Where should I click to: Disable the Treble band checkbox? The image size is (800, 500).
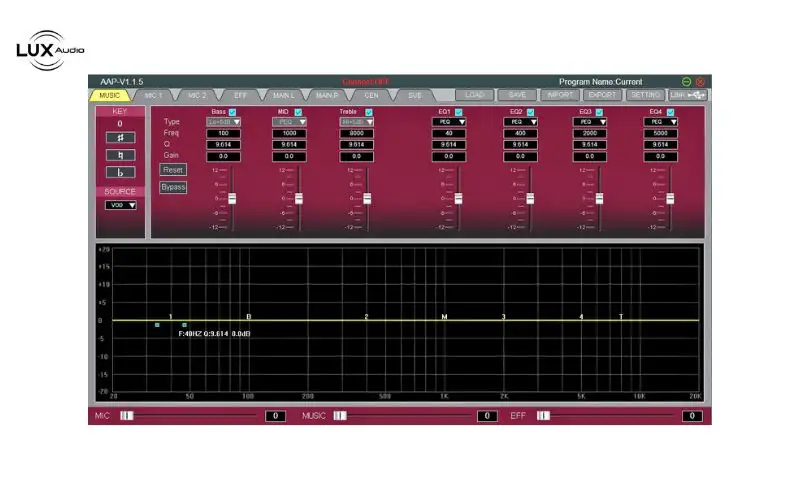click(367, 112)
